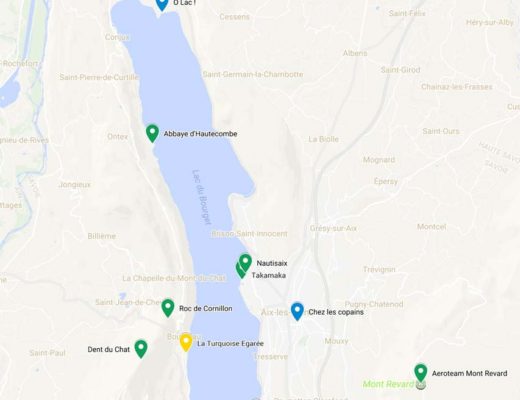Click the Mont Revard peak icon

[421, 385]
